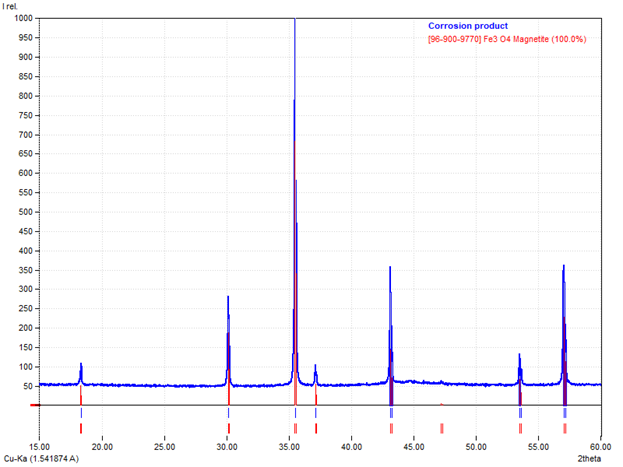
Task: Click the blue "Corrosion product" legend label
Action: click(468, 26)
